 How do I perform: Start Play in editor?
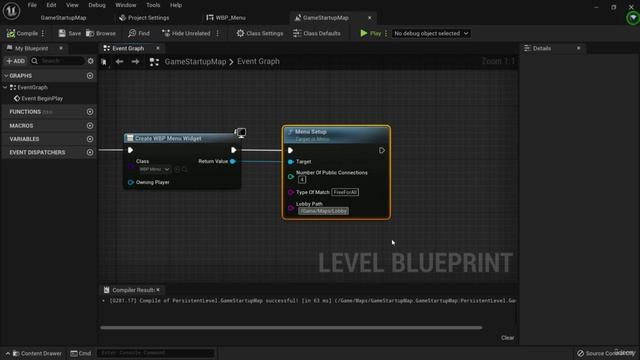[x=371, y=33]
